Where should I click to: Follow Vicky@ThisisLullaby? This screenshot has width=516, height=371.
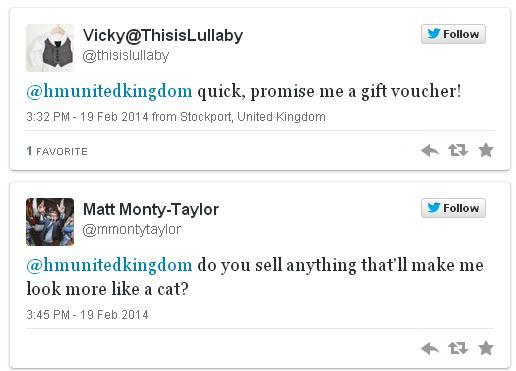(453, 34)
